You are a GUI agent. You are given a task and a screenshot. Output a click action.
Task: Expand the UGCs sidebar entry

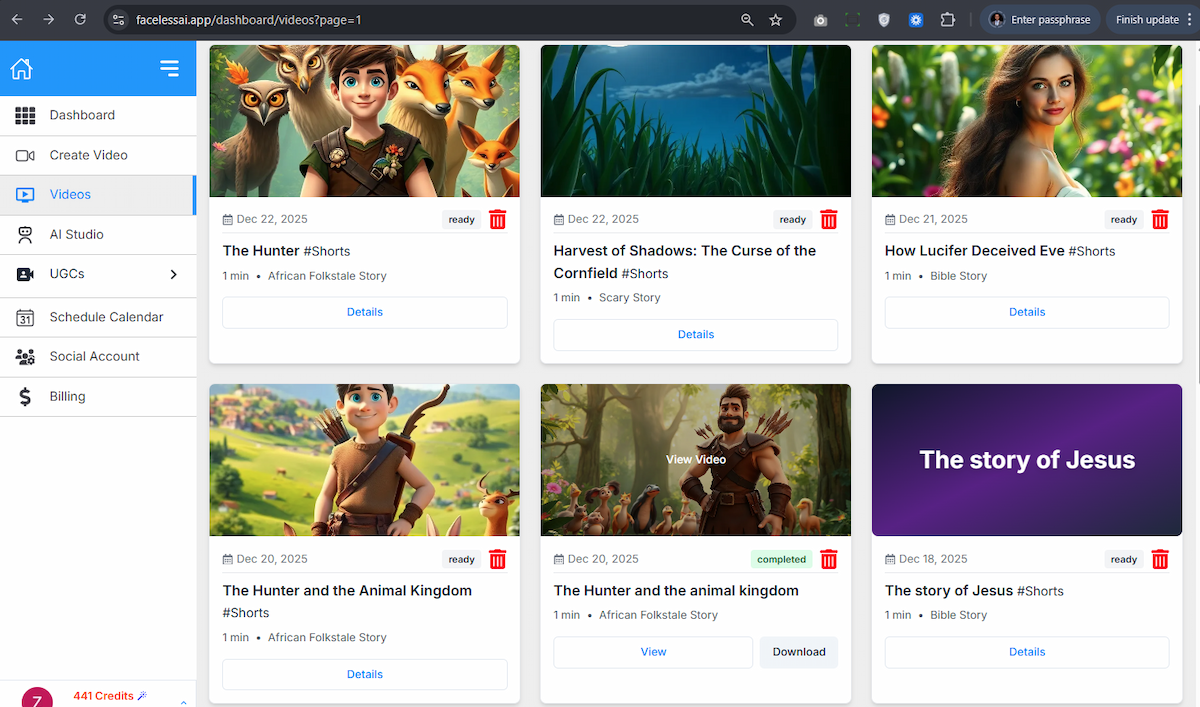coord(172,274)
